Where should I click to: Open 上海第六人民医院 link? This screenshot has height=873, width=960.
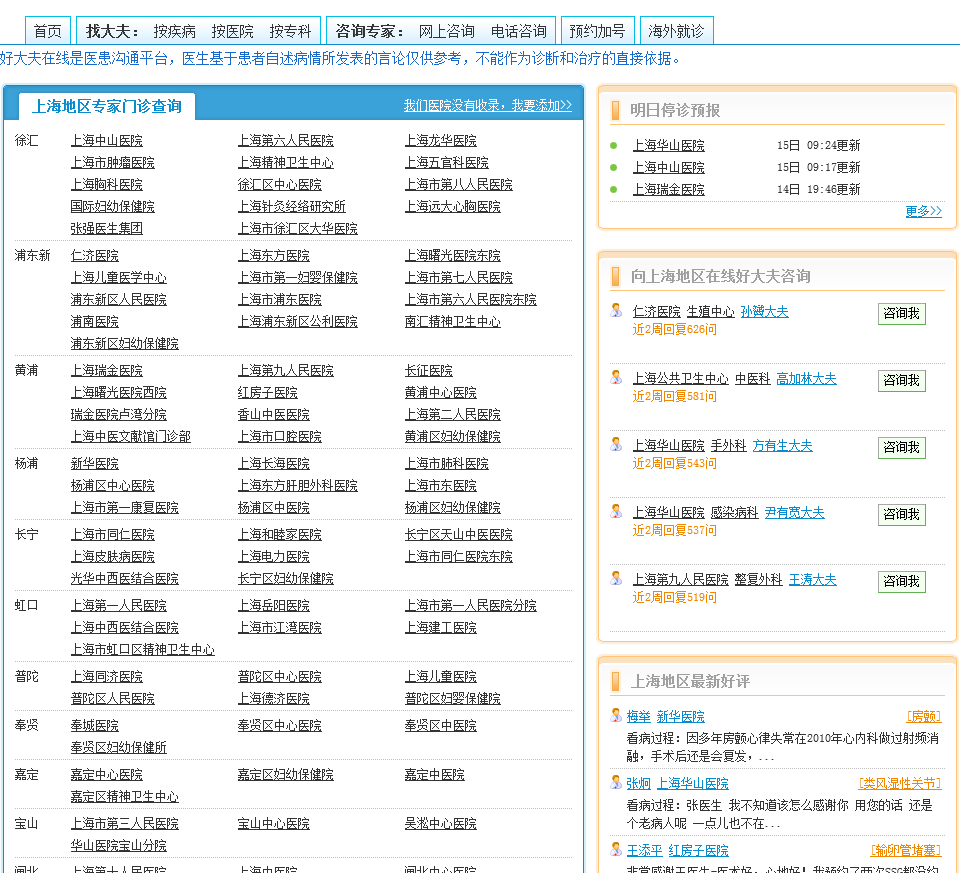[285, 141]
